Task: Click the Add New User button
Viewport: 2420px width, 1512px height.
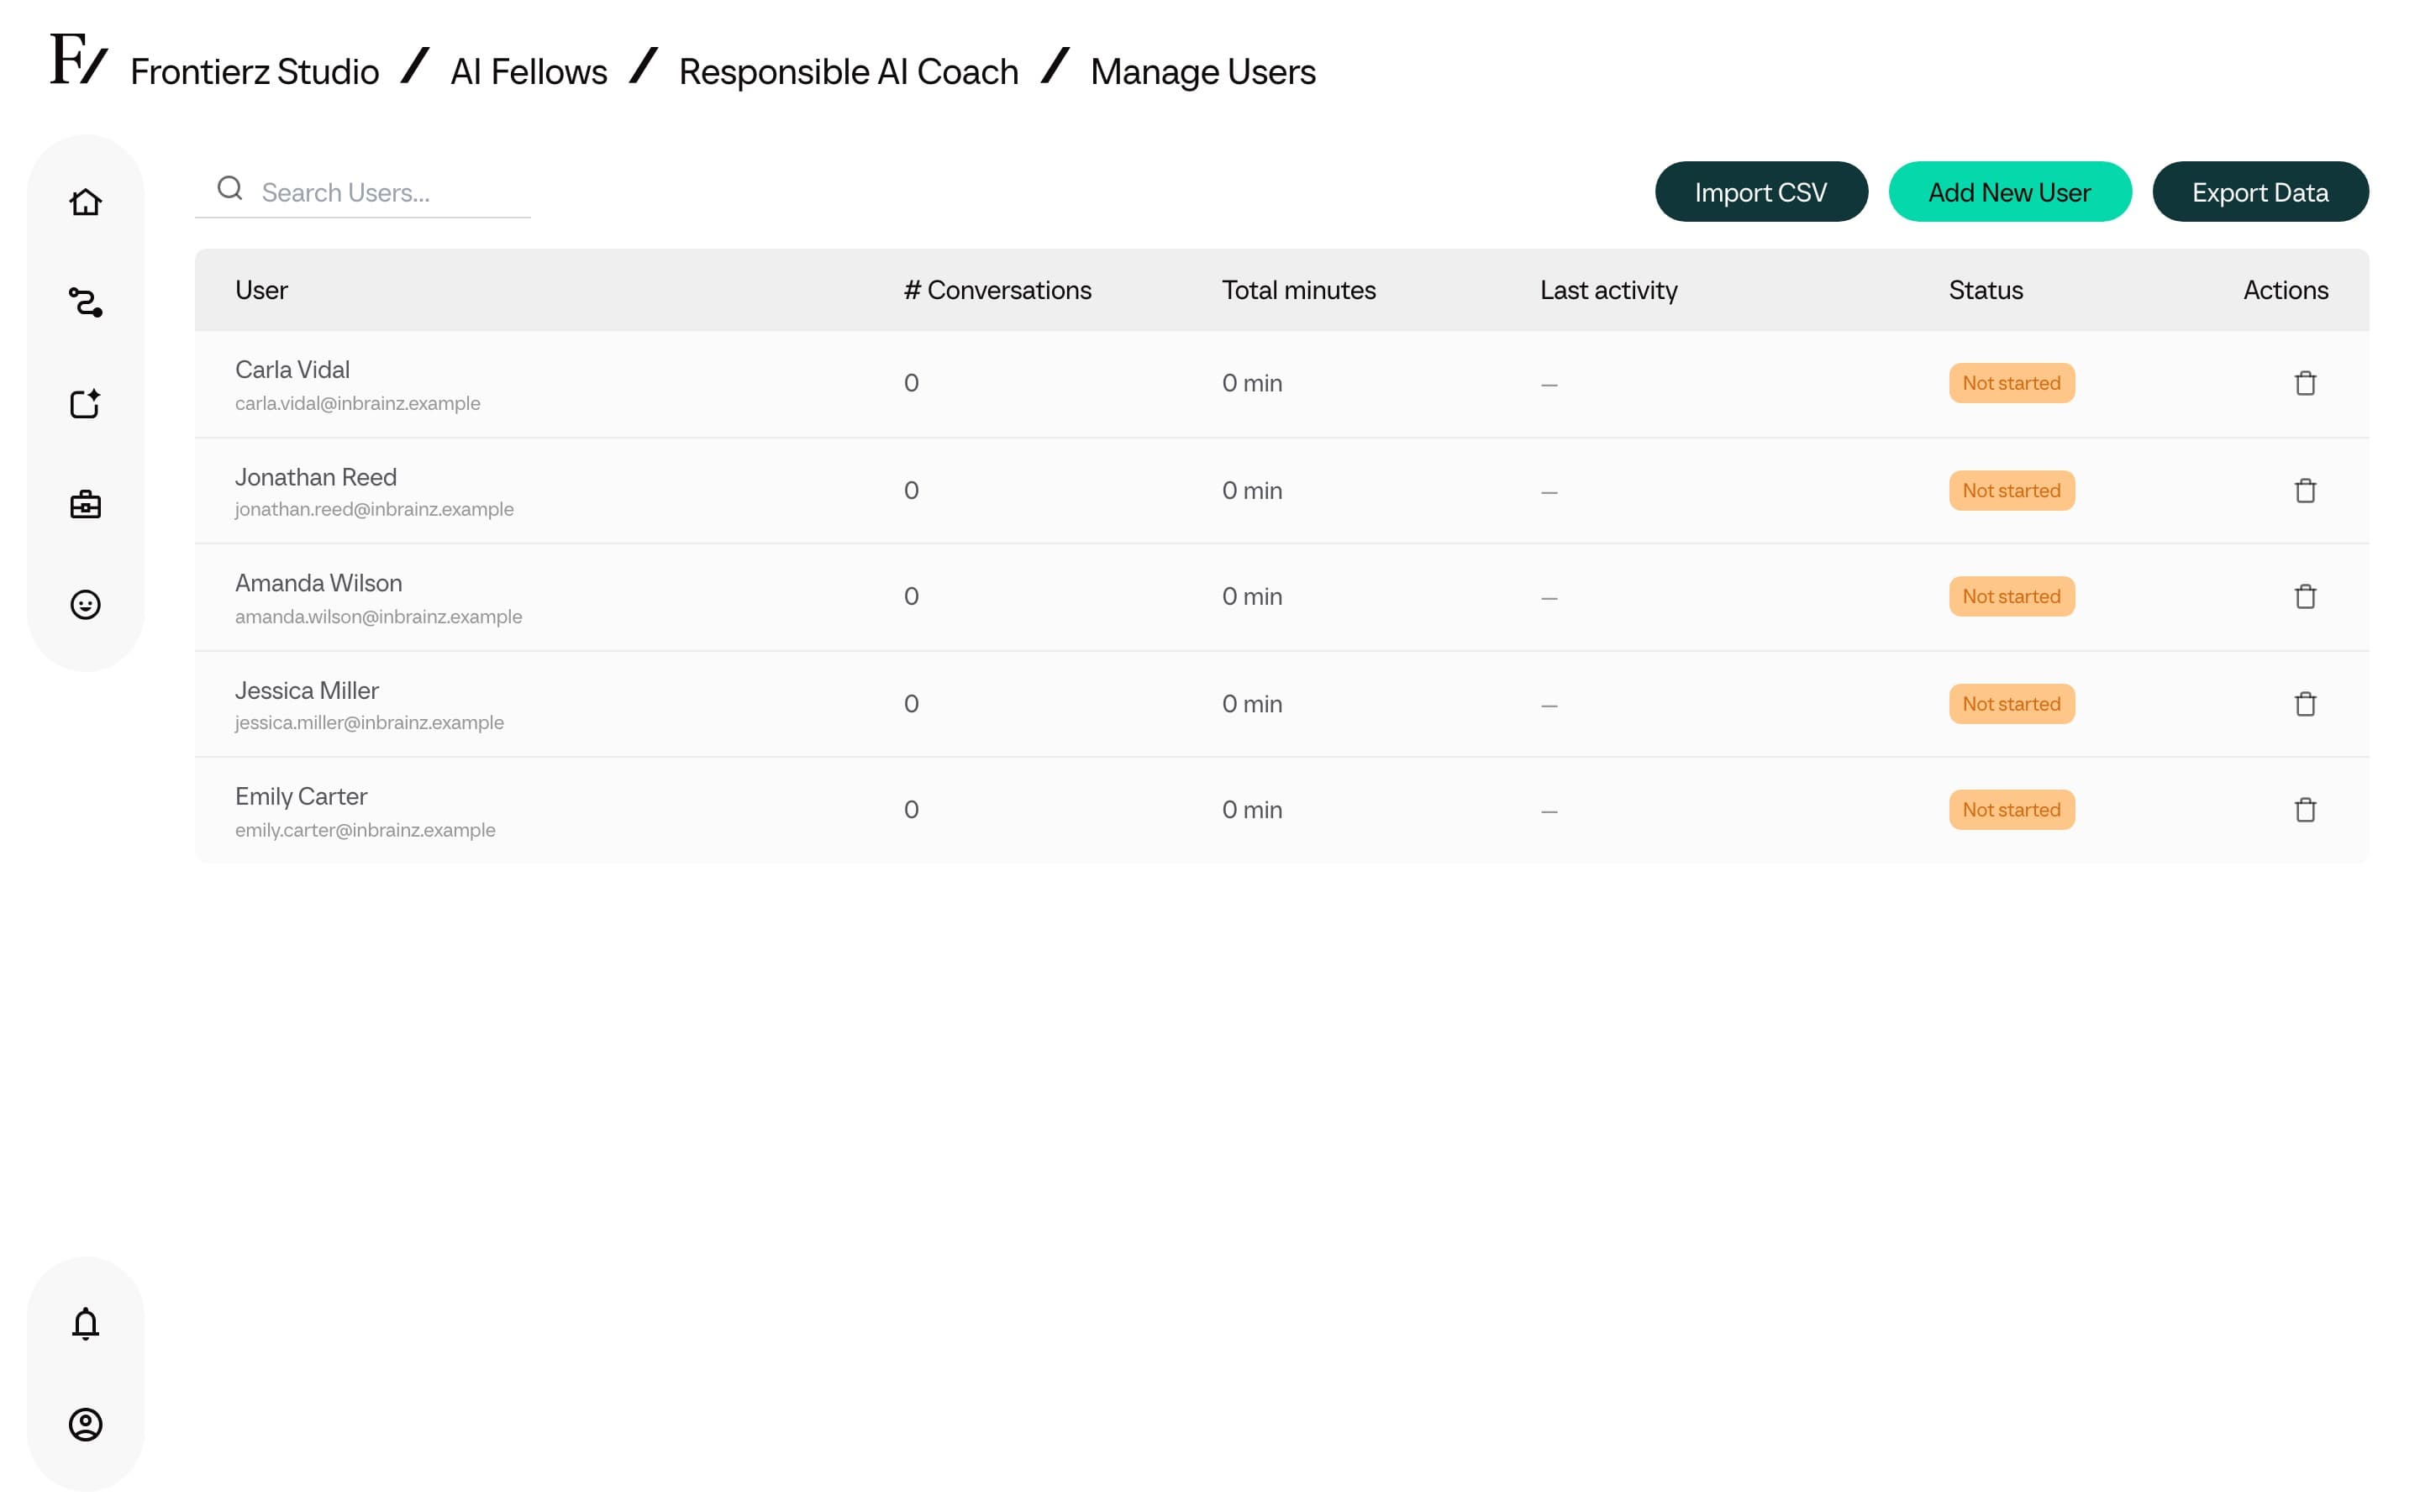Action: coord(2010,192)
